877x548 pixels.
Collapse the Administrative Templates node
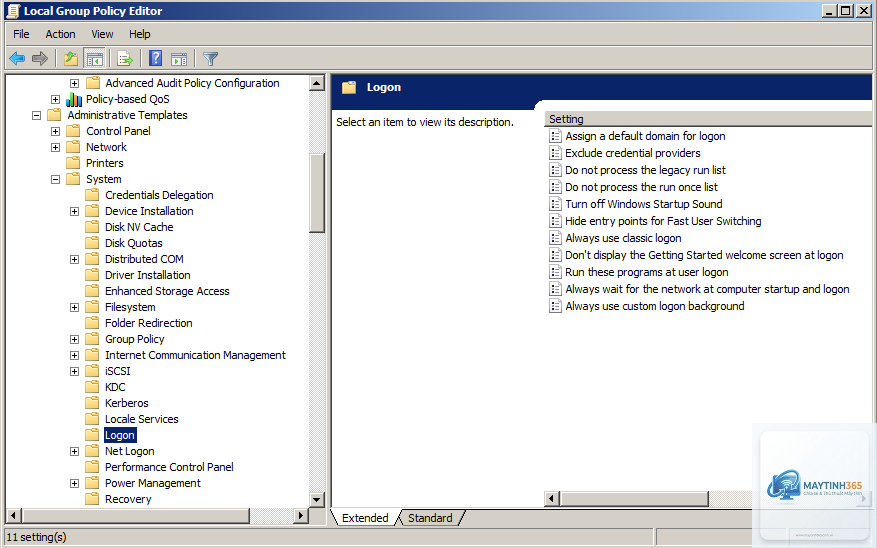click(36, 115)
